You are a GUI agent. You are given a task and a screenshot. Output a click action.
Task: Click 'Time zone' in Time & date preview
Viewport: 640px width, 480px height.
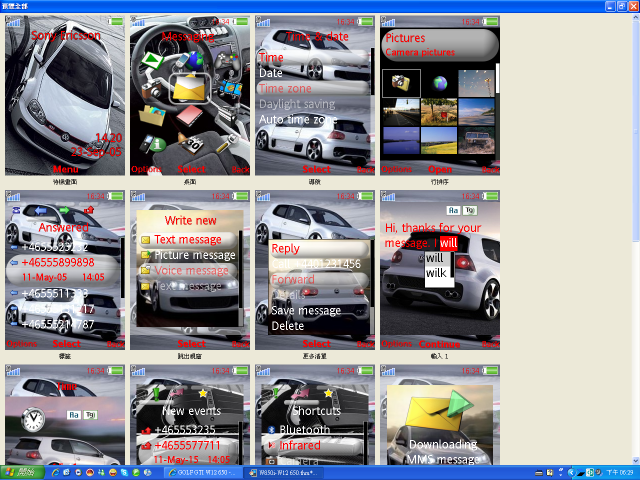point(285,89)
